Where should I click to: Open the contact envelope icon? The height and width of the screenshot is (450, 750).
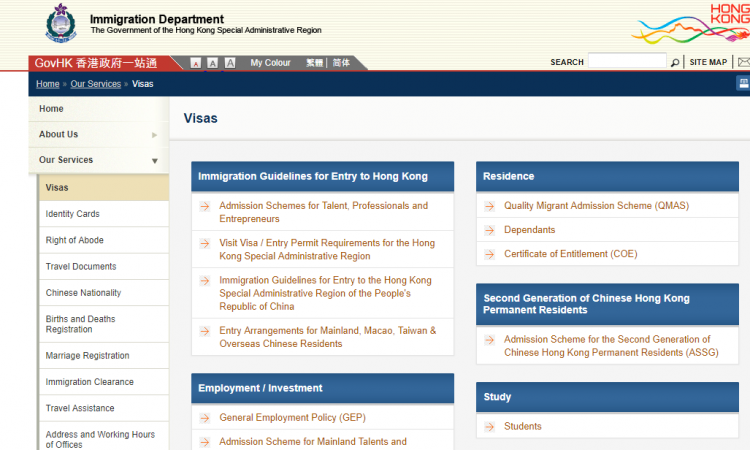(x=743, y=62)
